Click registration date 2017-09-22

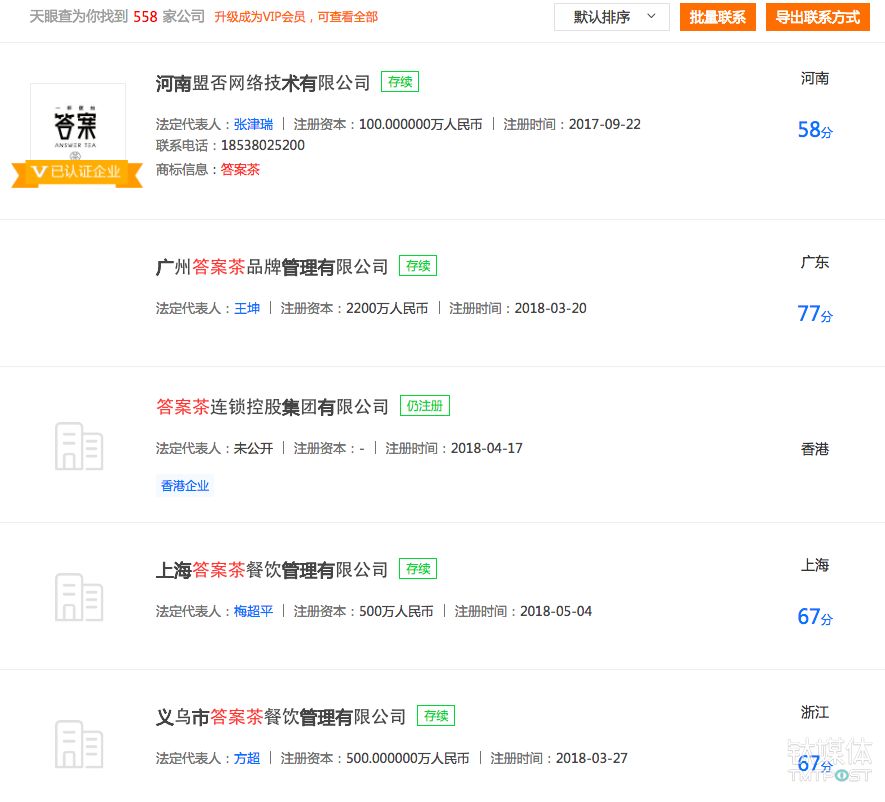coord(604,124)
